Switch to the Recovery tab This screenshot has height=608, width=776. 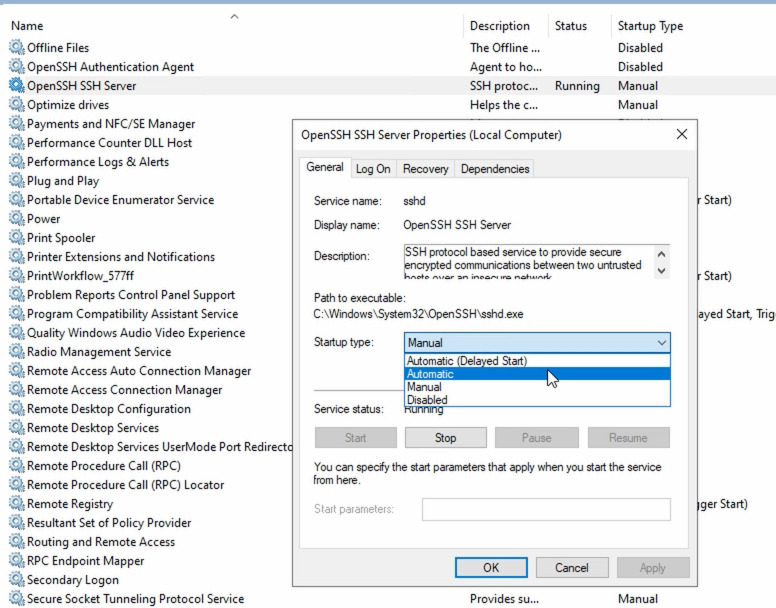coord(426,169)
